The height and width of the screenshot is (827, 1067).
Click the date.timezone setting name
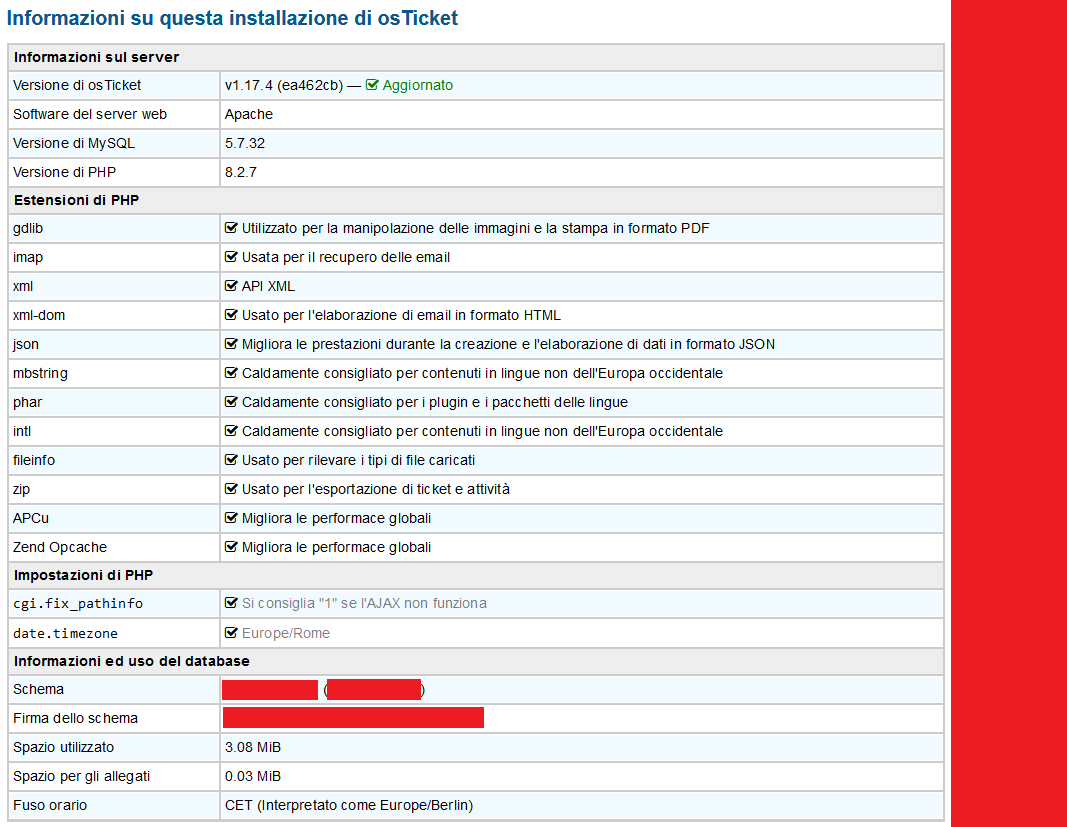65,633
